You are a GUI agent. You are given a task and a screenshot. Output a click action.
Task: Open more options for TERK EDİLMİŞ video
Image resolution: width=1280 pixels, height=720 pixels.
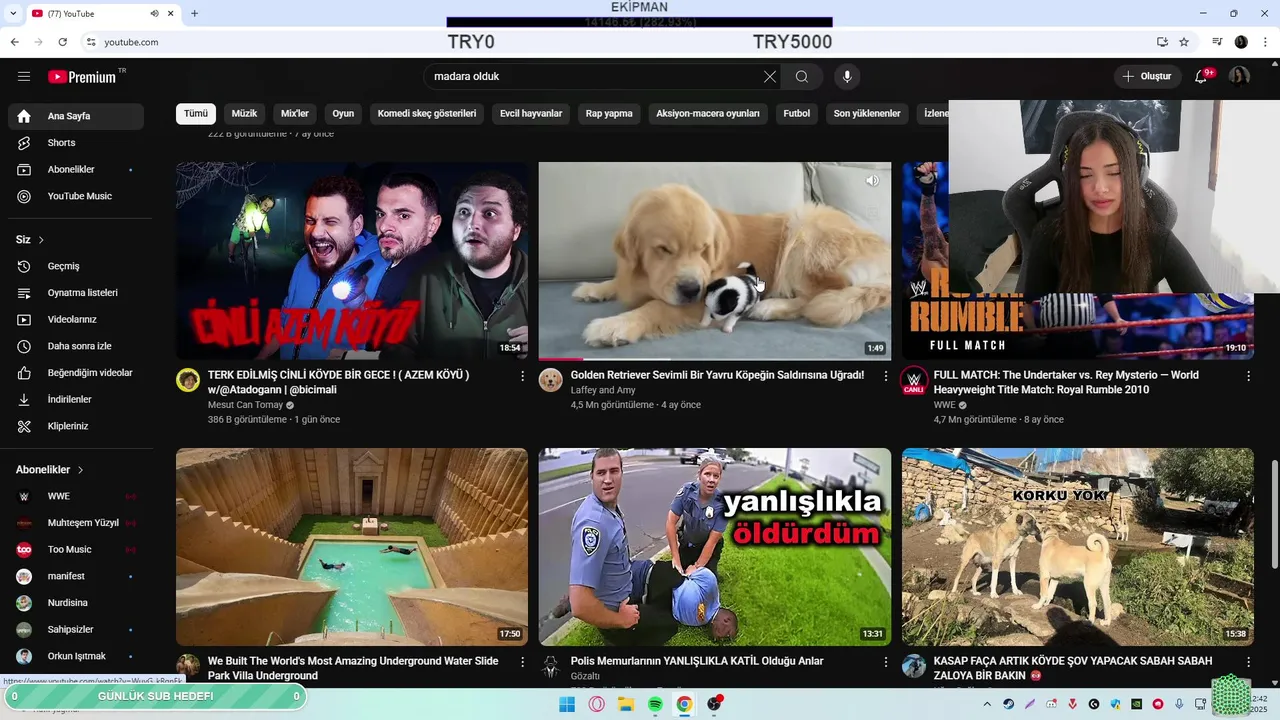click(x=522, y=376)
